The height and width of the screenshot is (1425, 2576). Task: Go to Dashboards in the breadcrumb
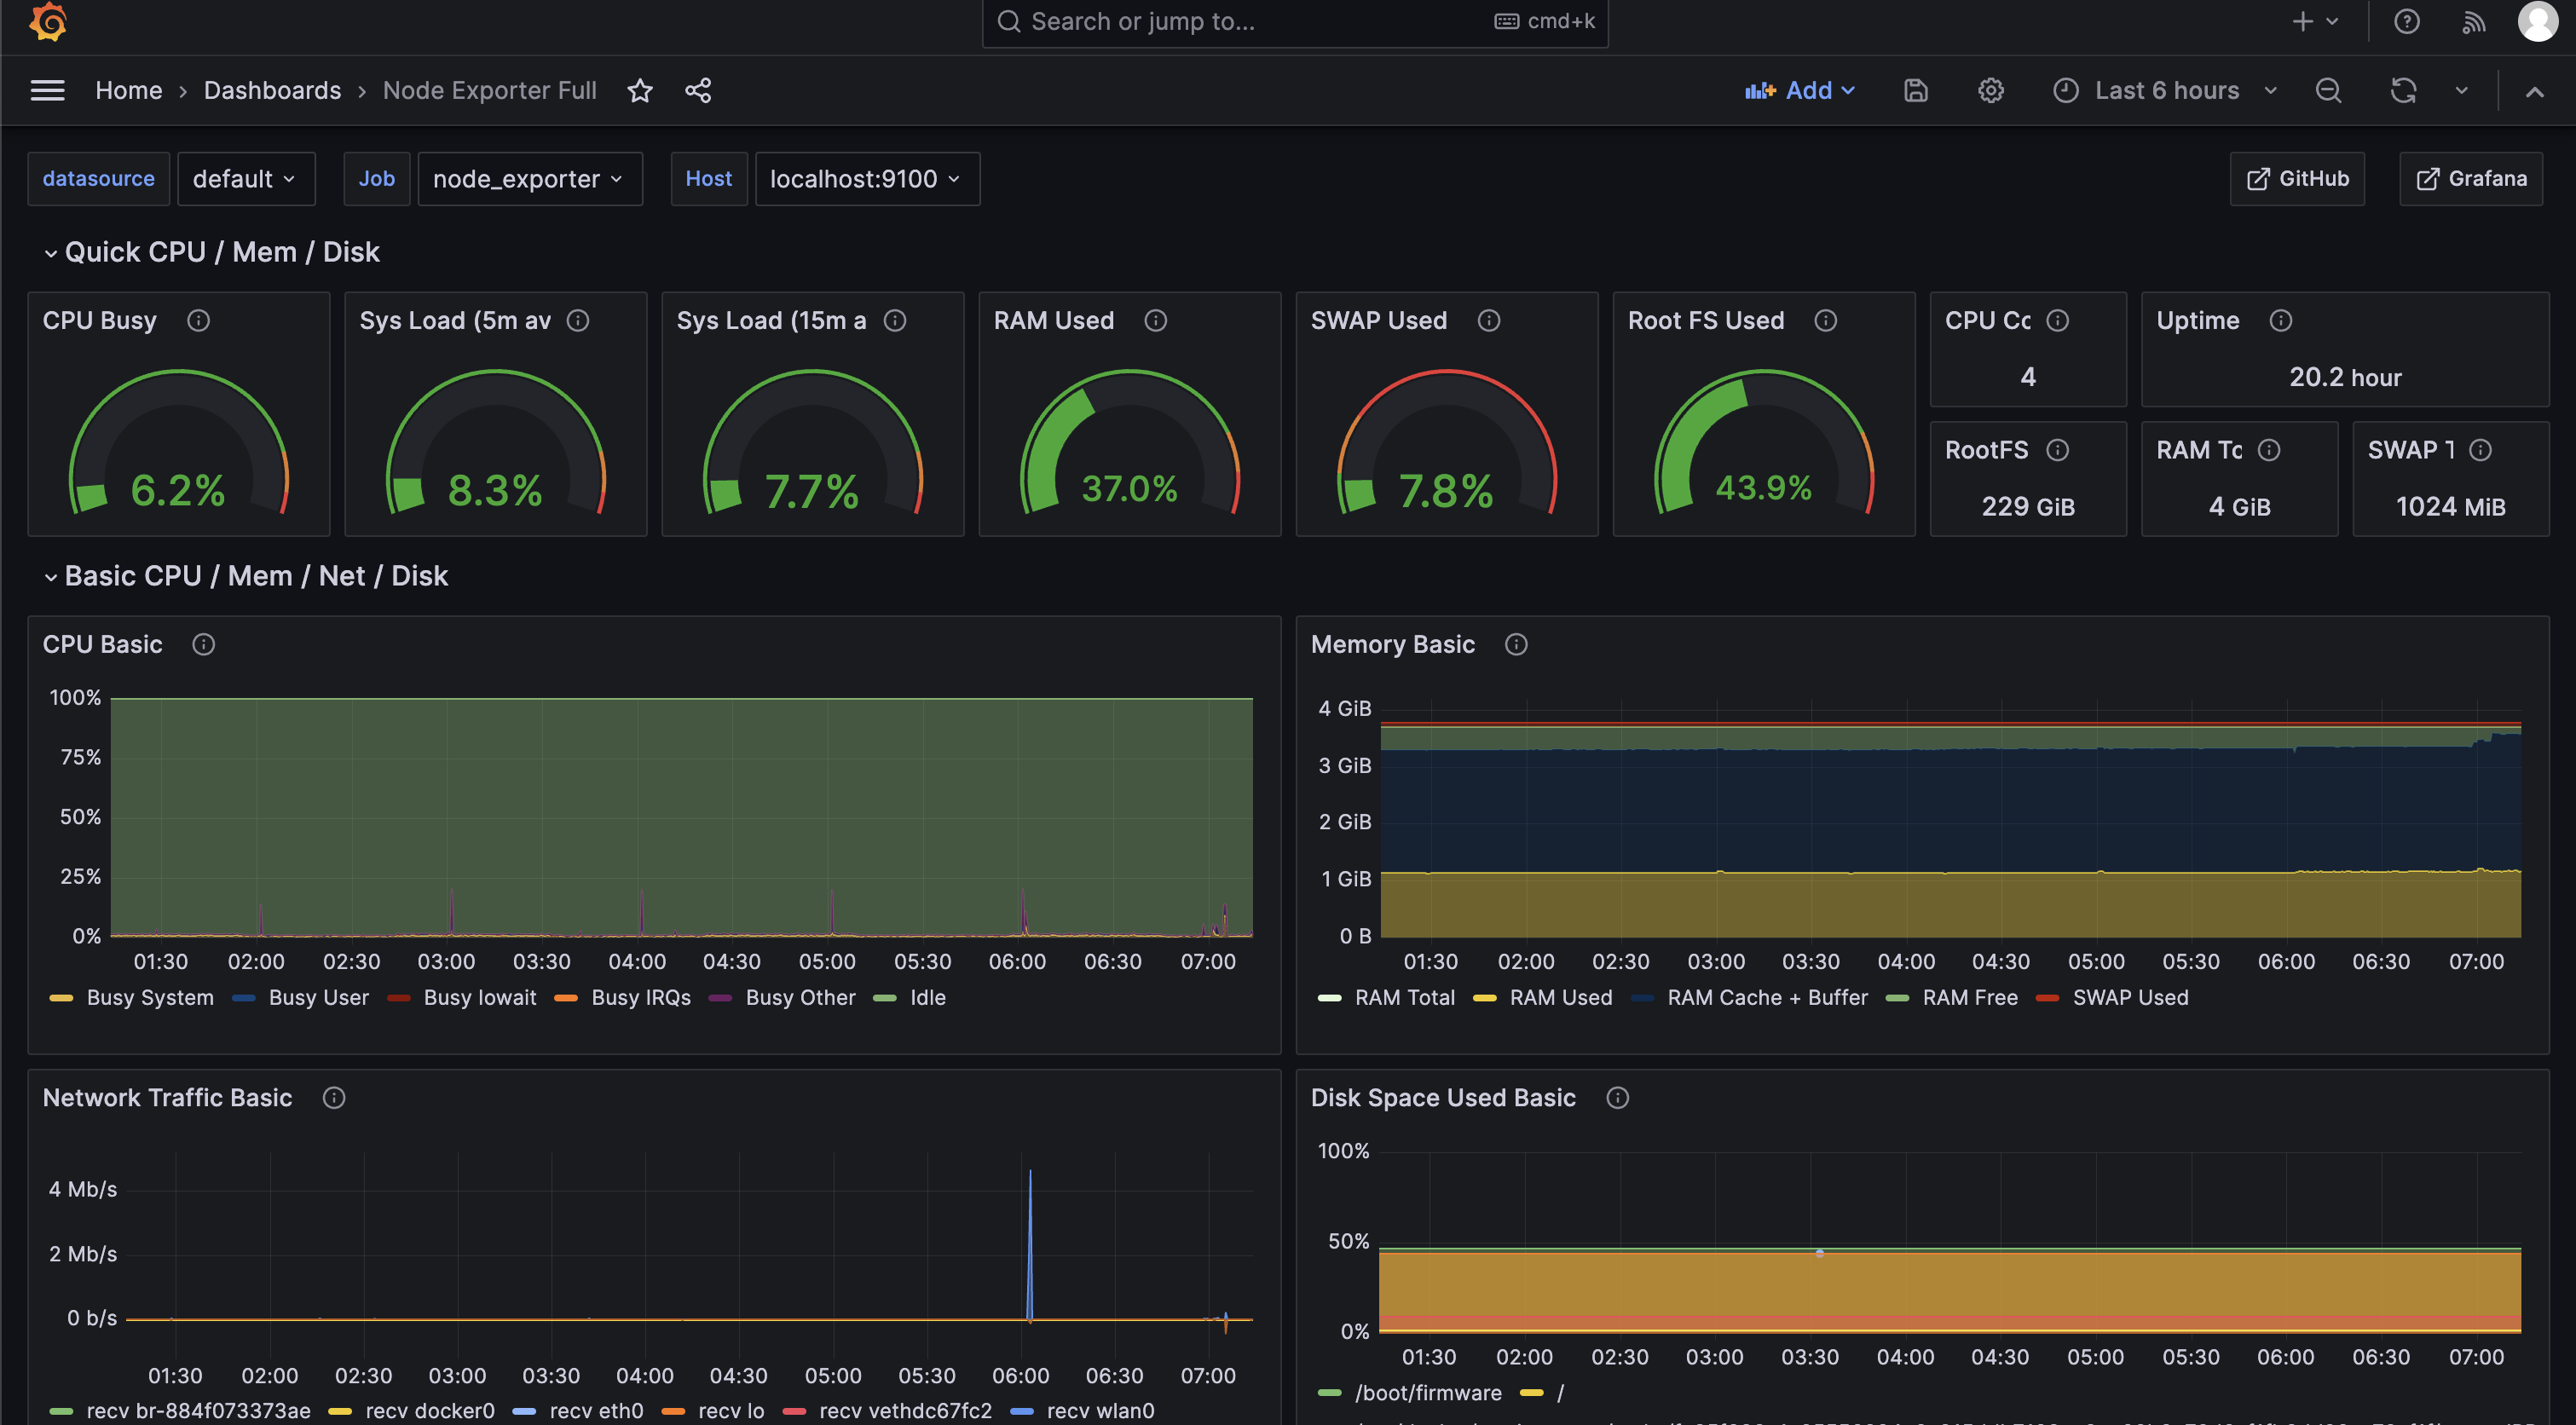point(272,91)
